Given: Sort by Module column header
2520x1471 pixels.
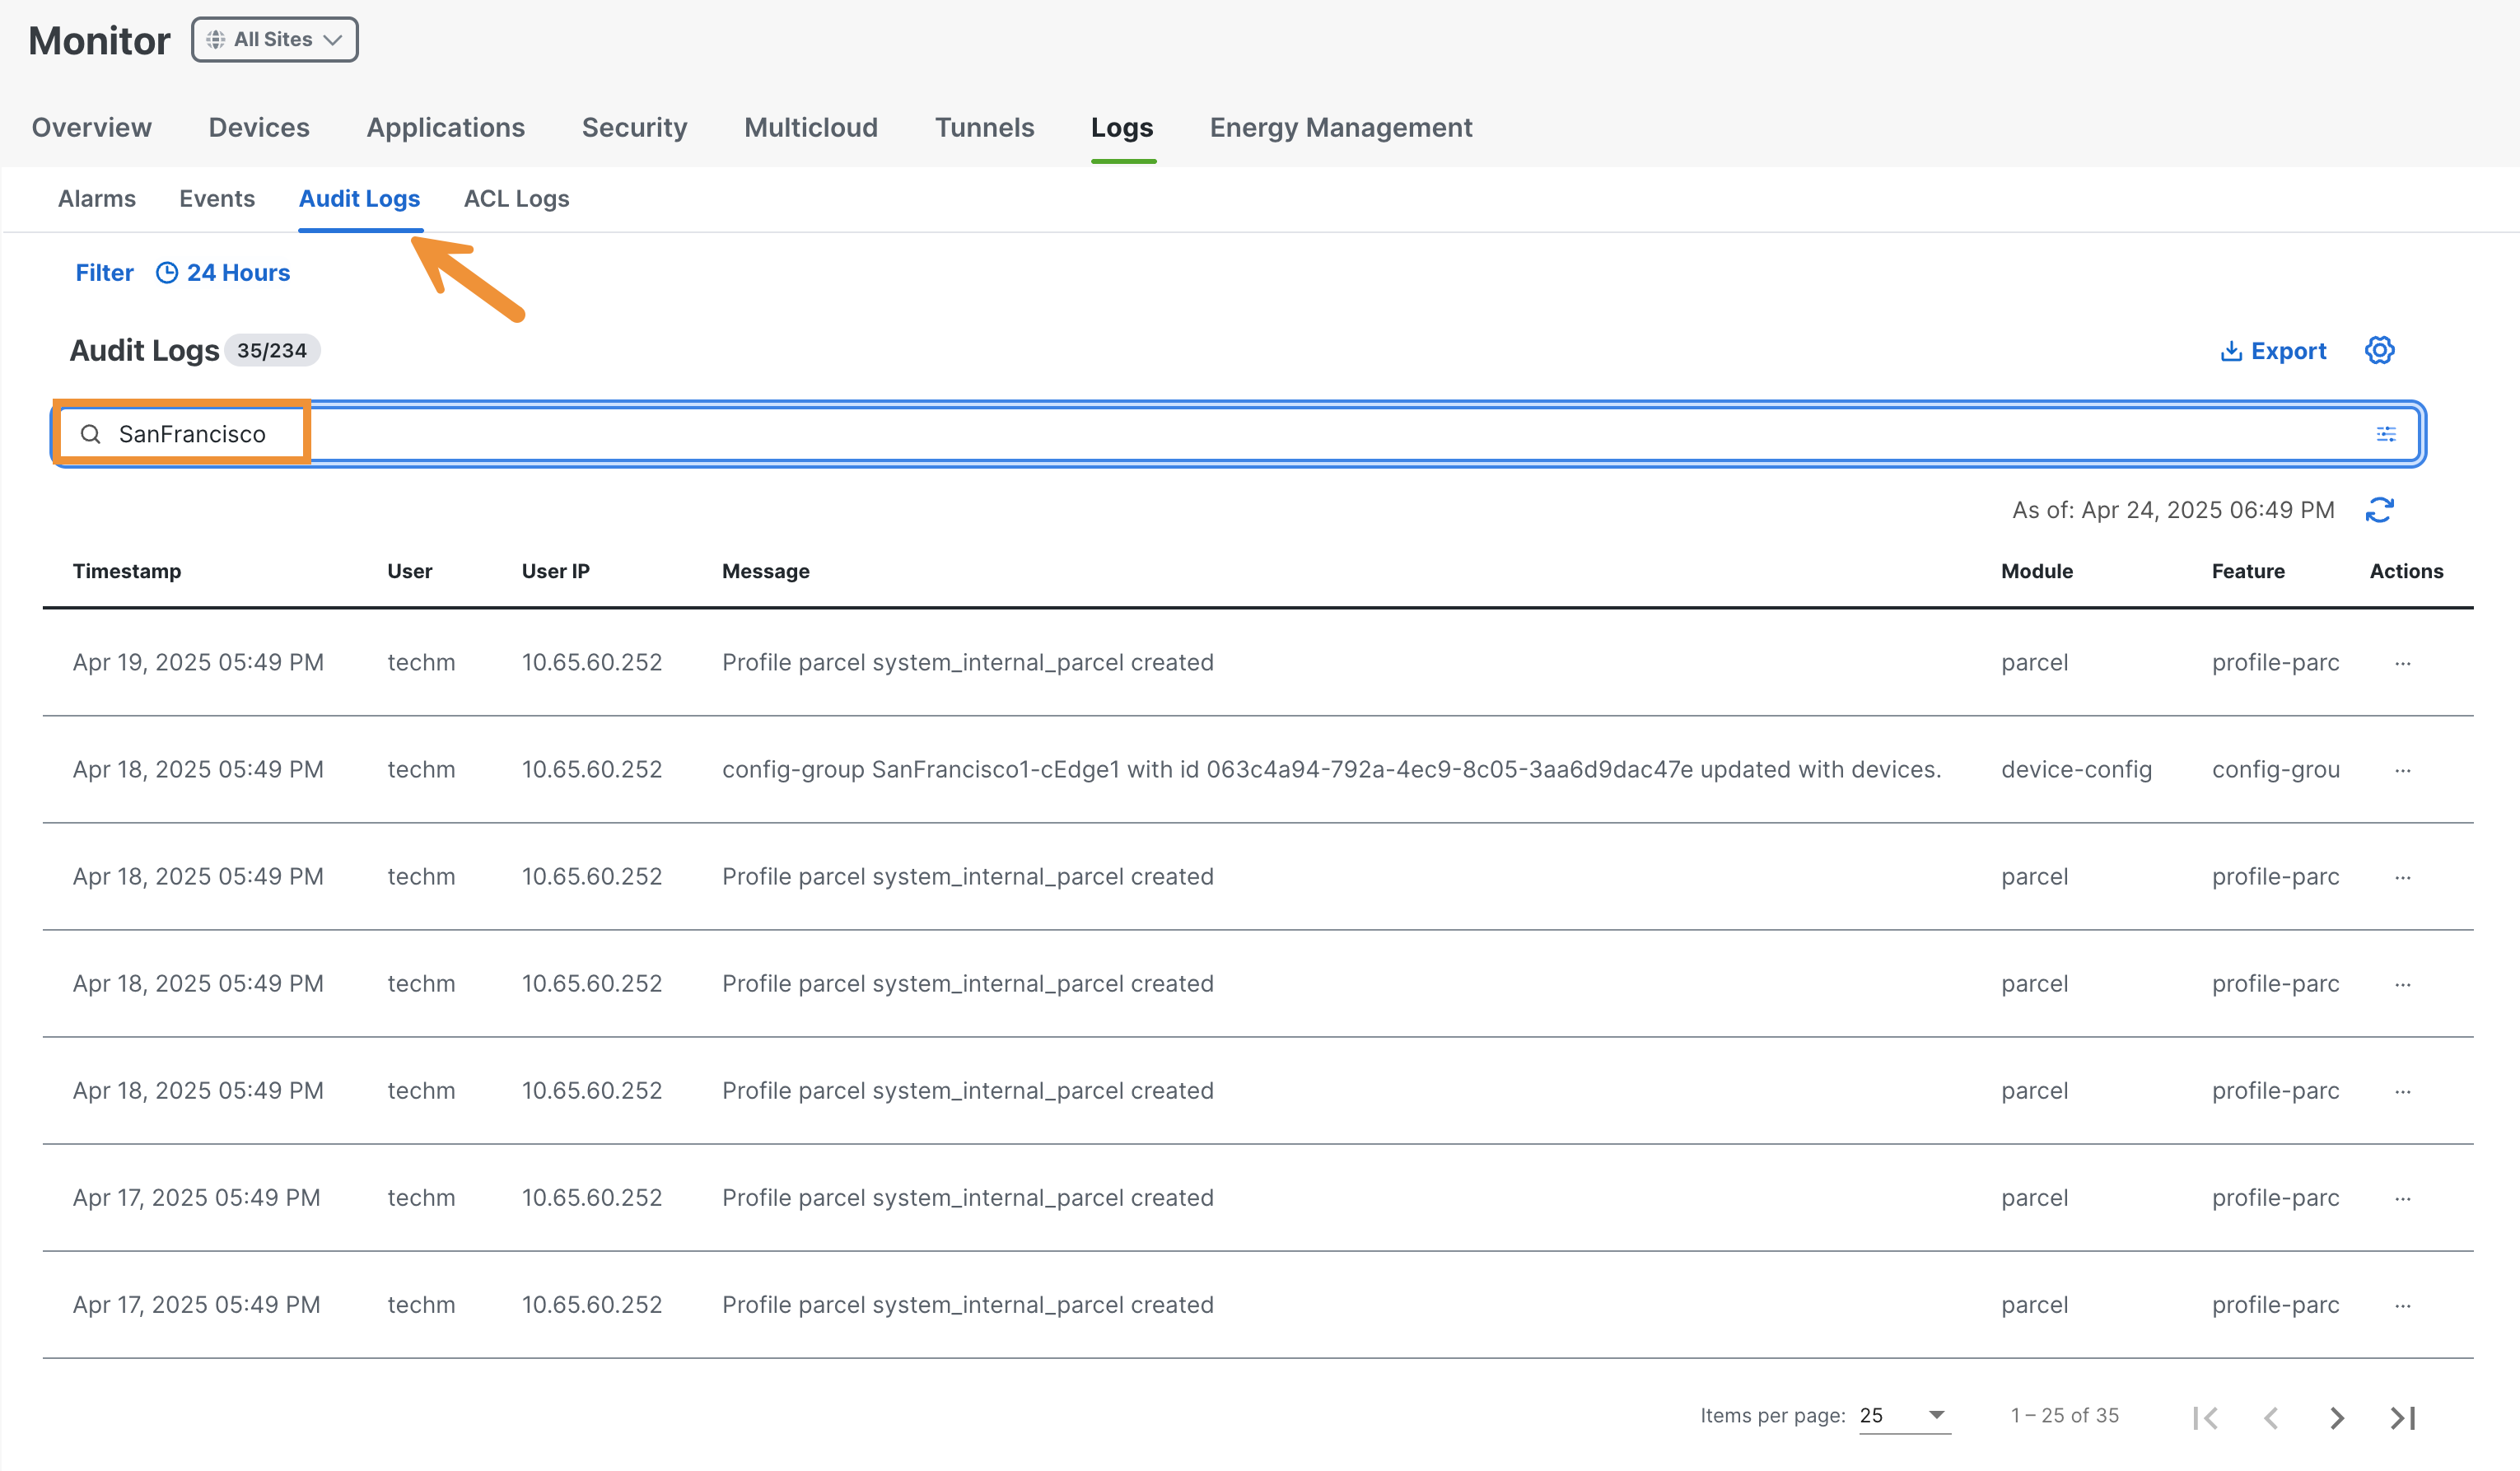Looking at the screenshot, I should 2037,570.
